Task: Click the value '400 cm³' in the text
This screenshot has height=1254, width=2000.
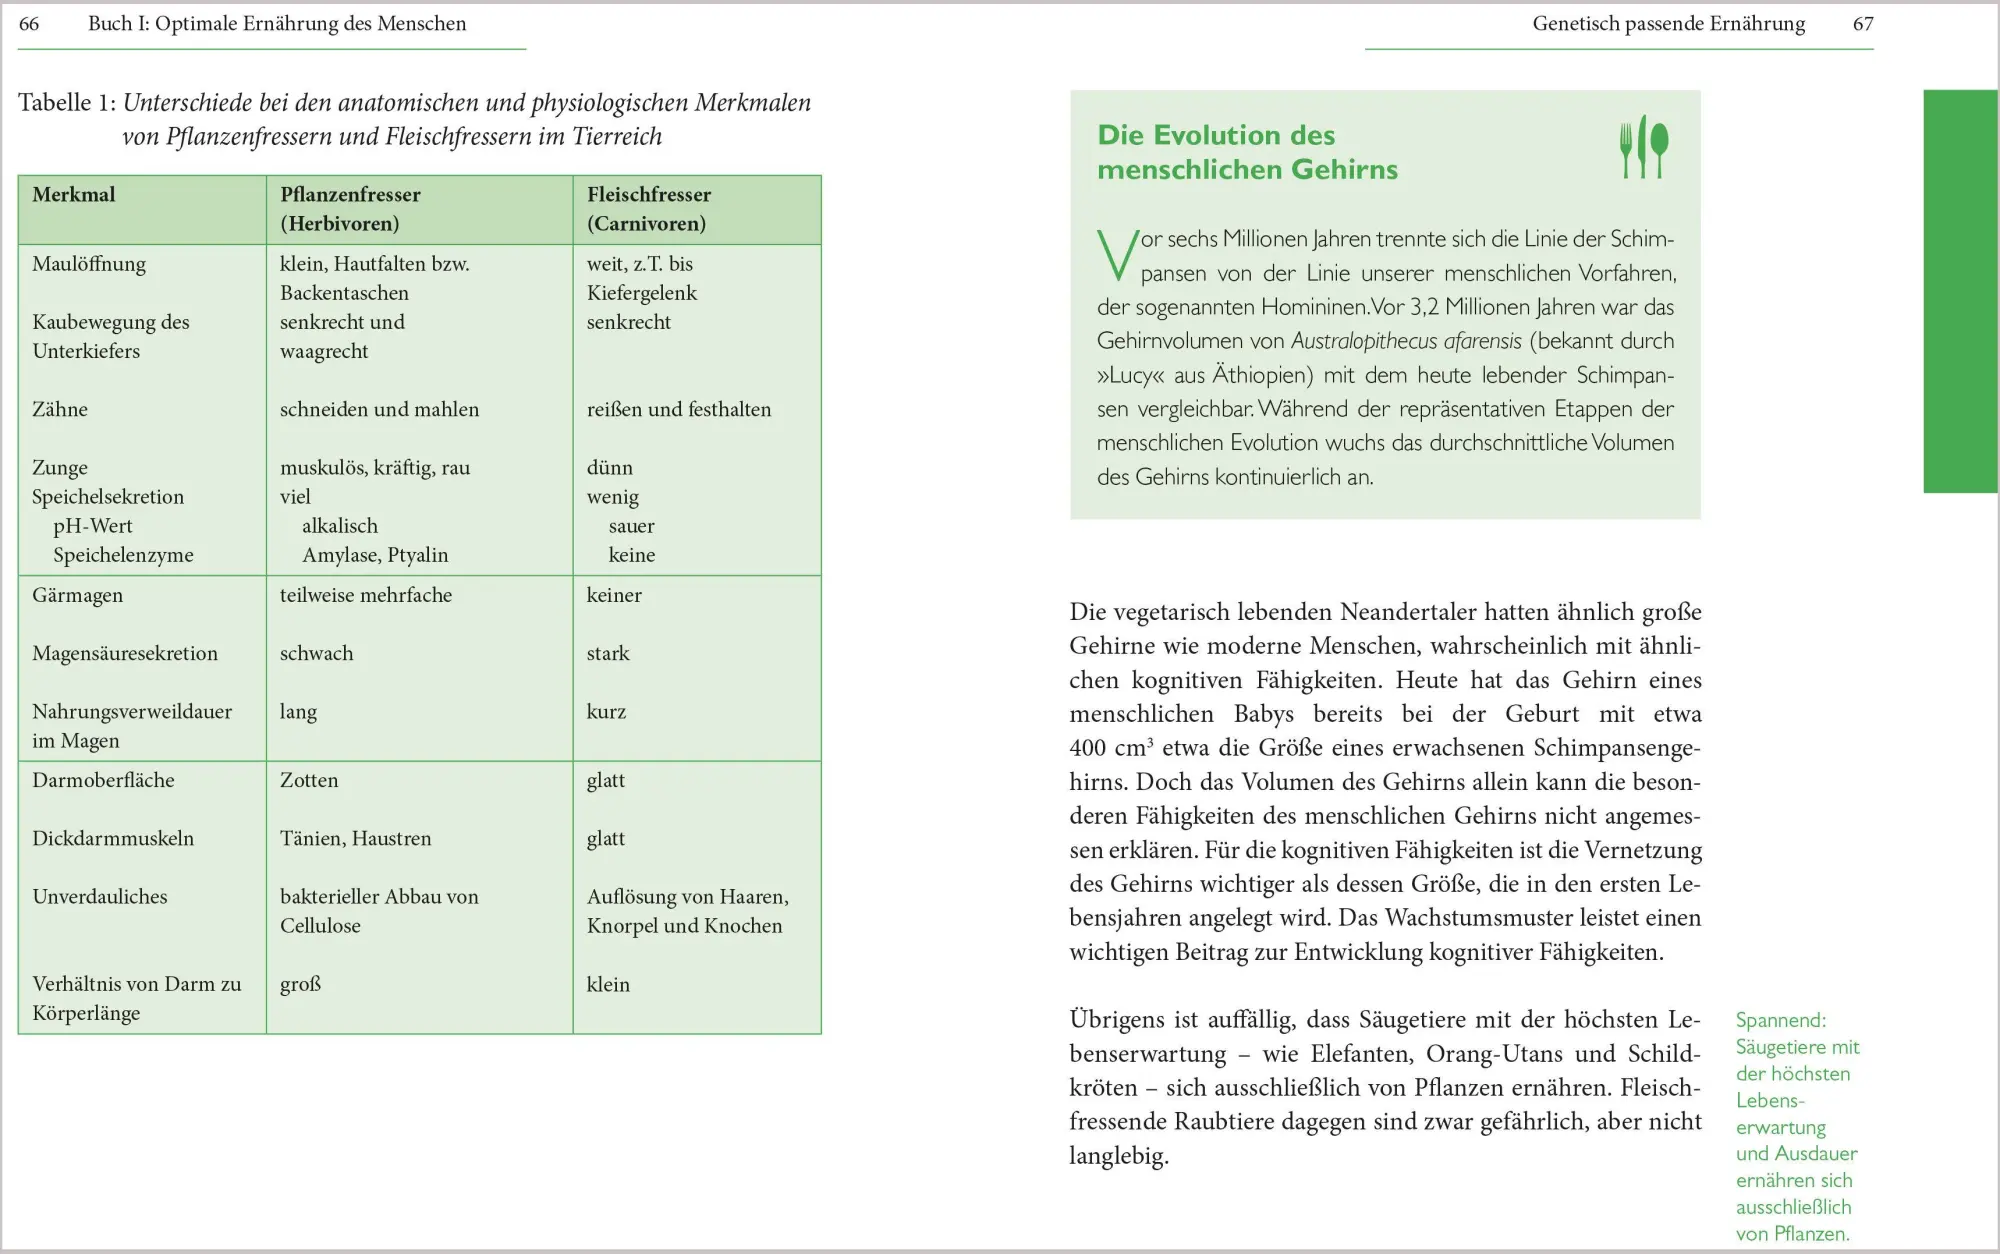Action: pyautogui.click(x=1112, y=748)
